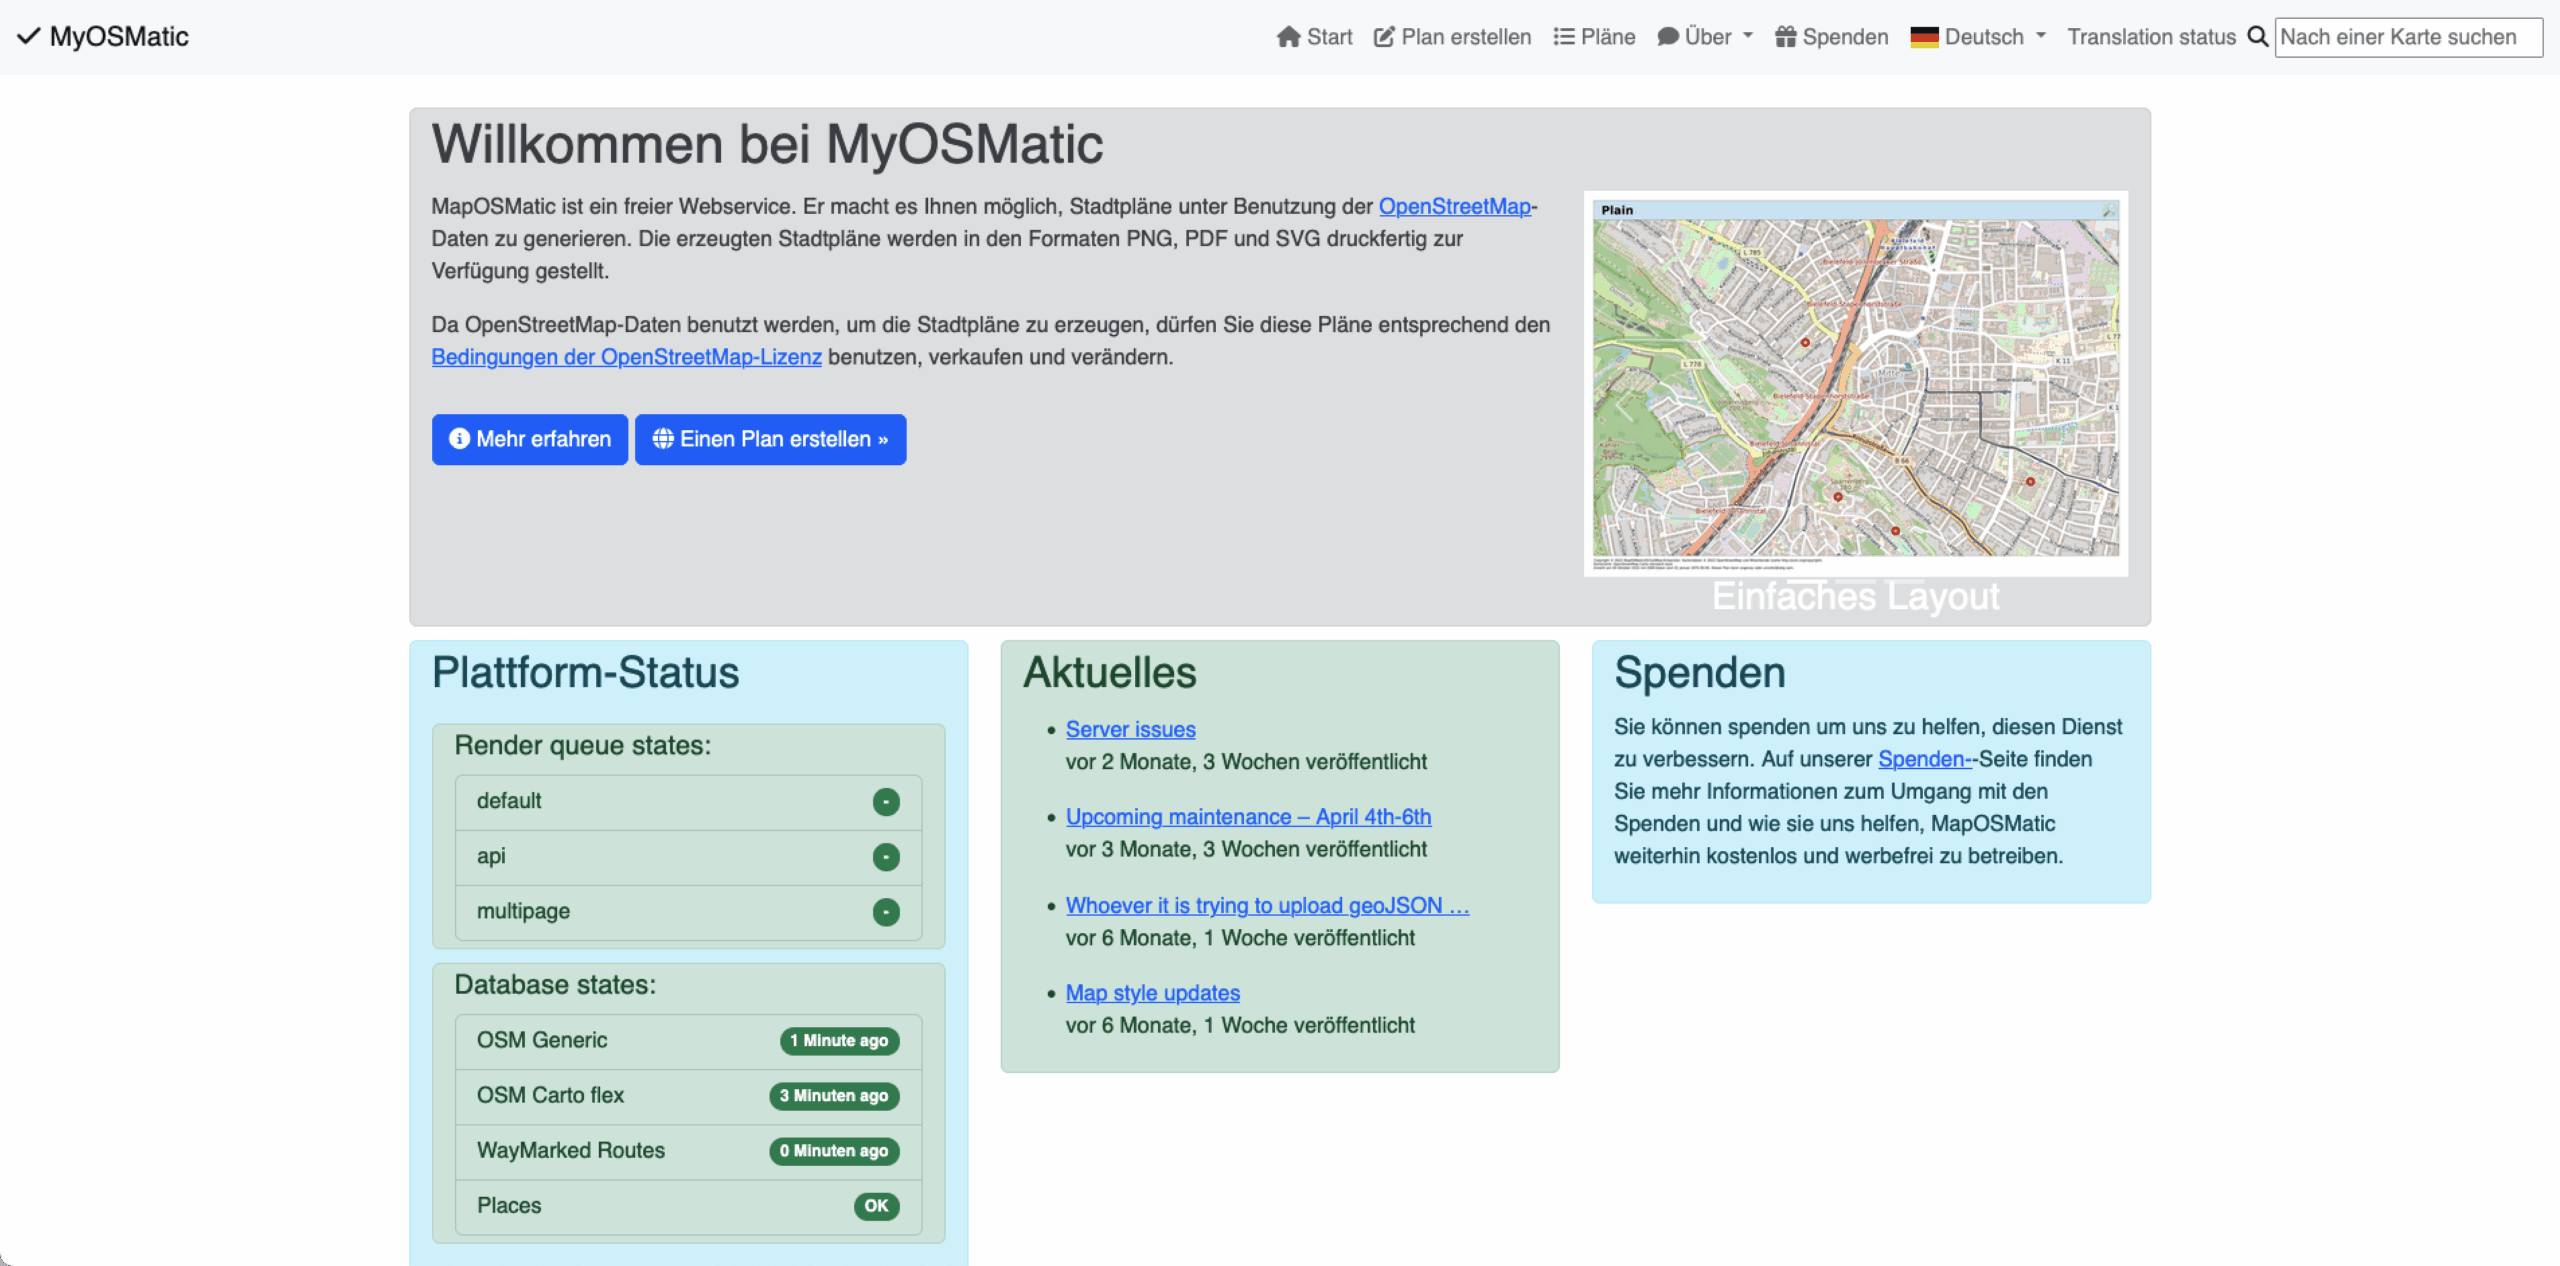Click the German flag icon
This screenshot has height=1266, width=2560.
pyautogui.click(x=1924, y=37)
